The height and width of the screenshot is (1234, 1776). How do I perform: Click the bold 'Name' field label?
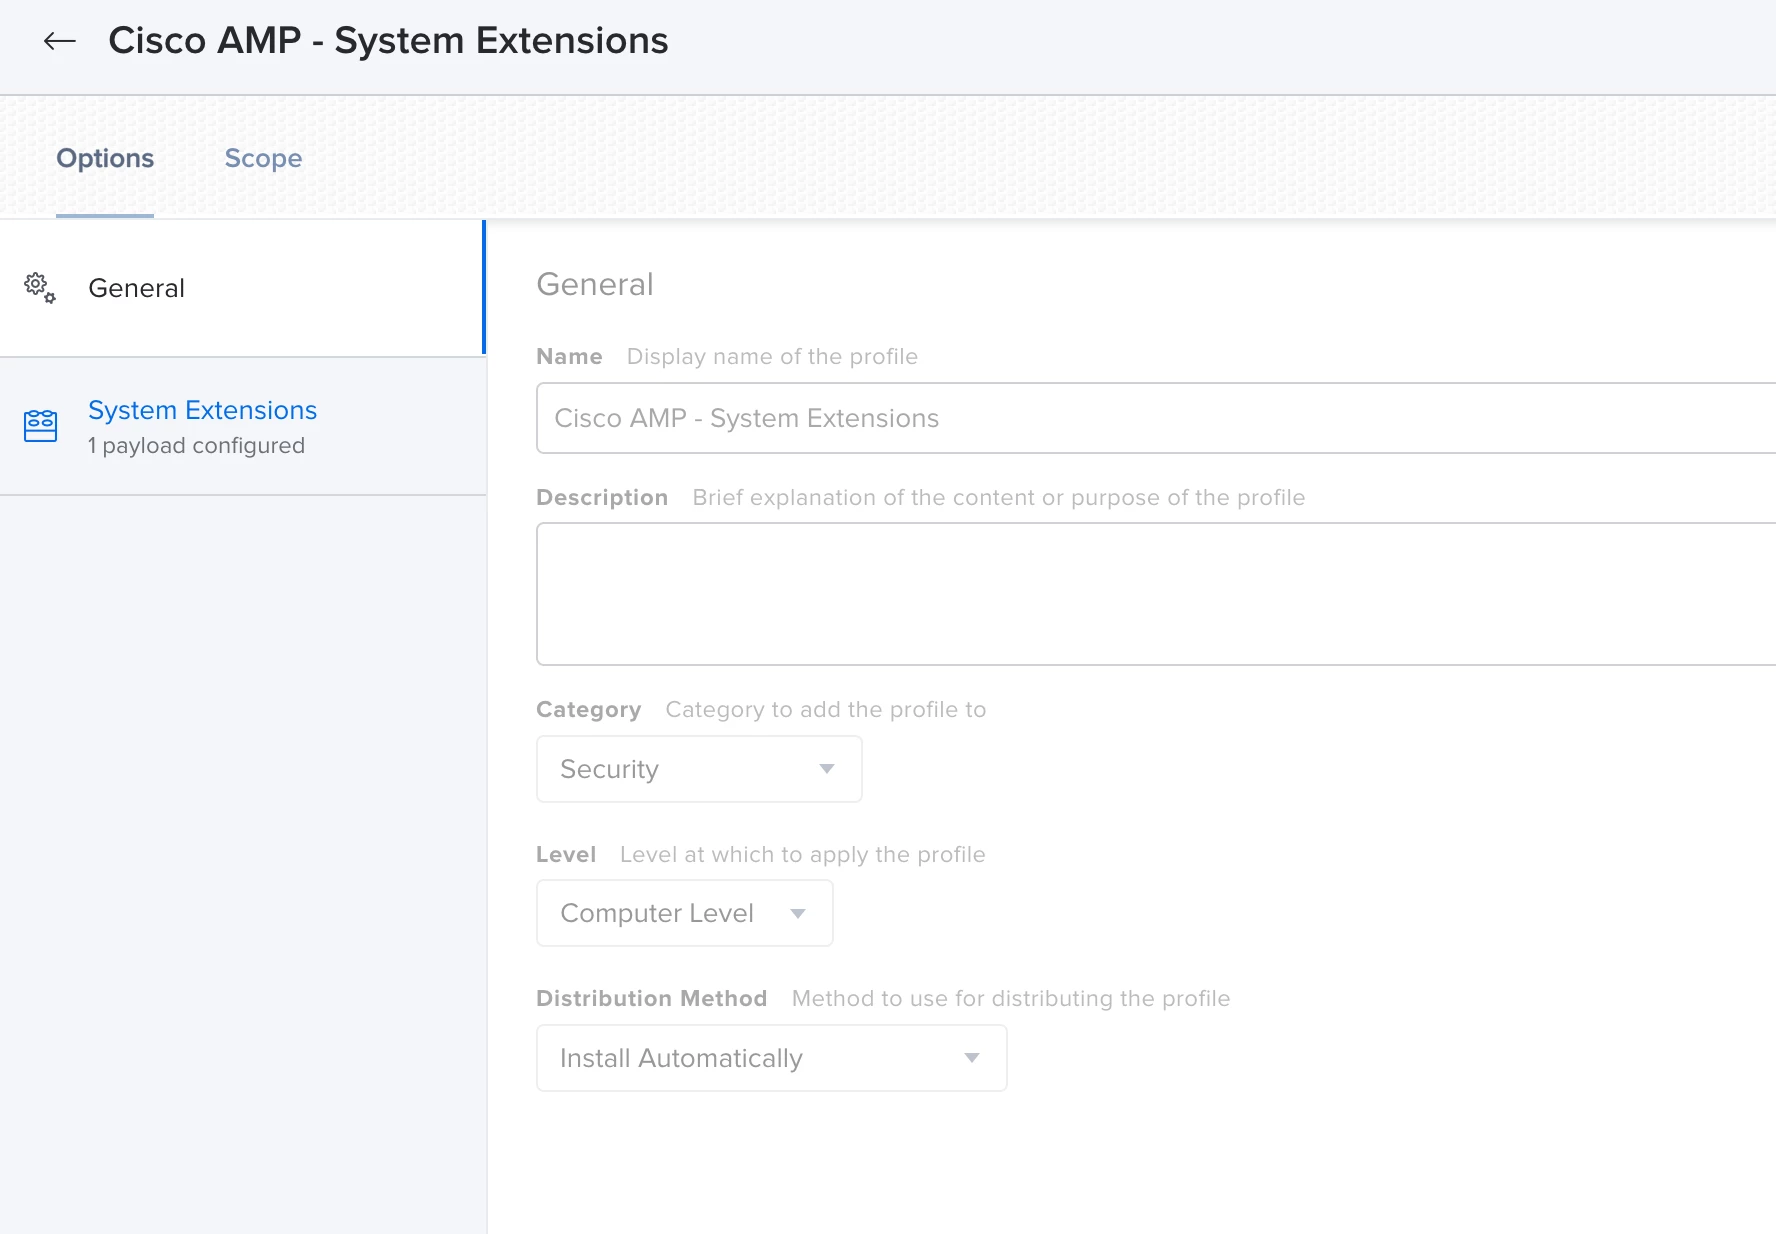pos(569,357)
